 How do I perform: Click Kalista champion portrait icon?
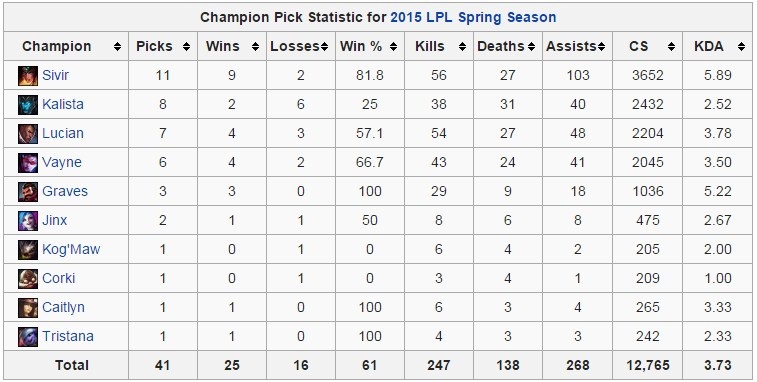pos(28,105)
